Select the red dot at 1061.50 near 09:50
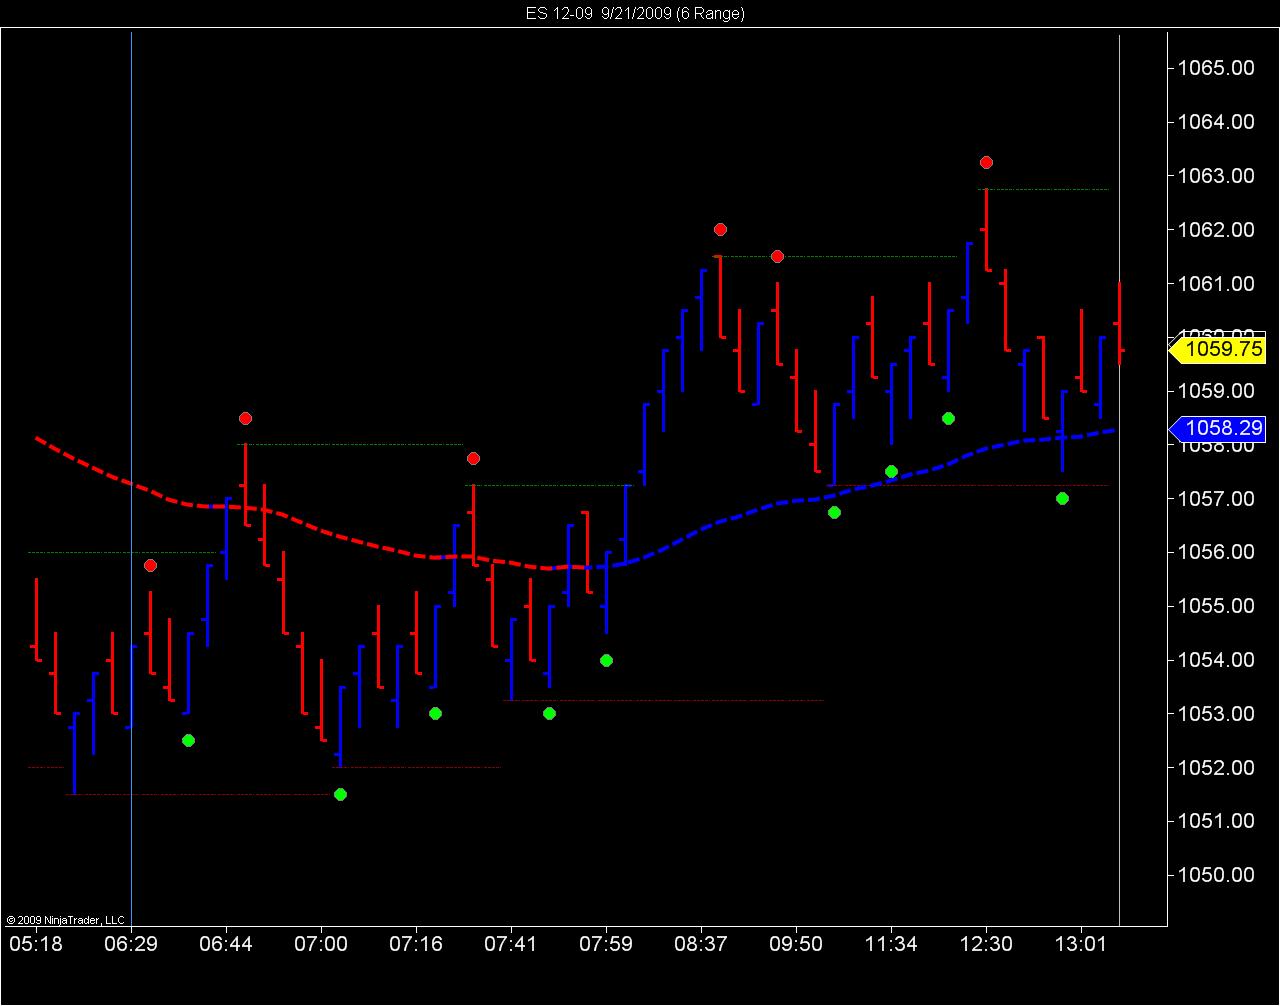 pos(777,256)
